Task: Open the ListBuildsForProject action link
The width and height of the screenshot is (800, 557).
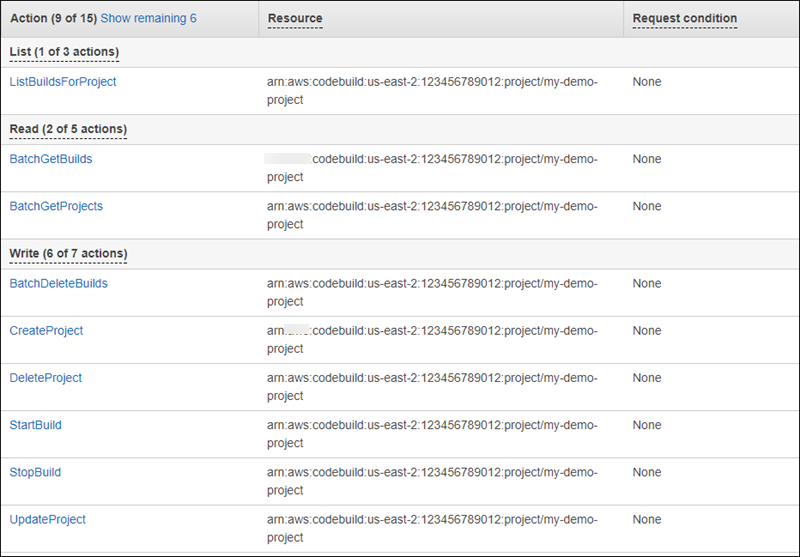Action: coord(63,82)
